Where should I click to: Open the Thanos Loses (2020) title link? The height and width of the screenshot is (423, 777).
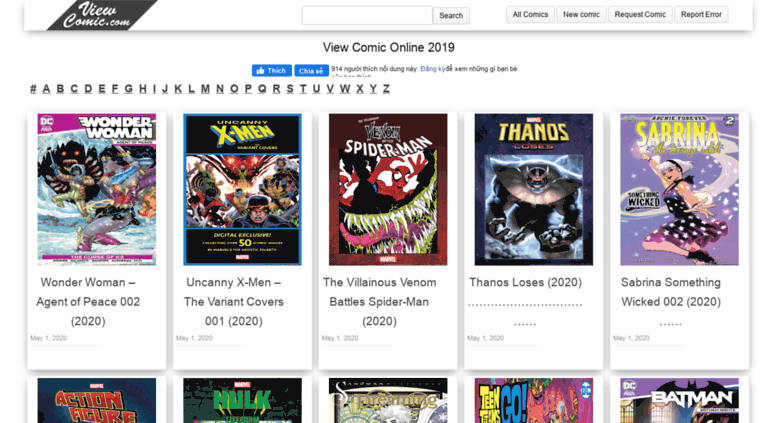pyautogui.click(x=525, y=282)
